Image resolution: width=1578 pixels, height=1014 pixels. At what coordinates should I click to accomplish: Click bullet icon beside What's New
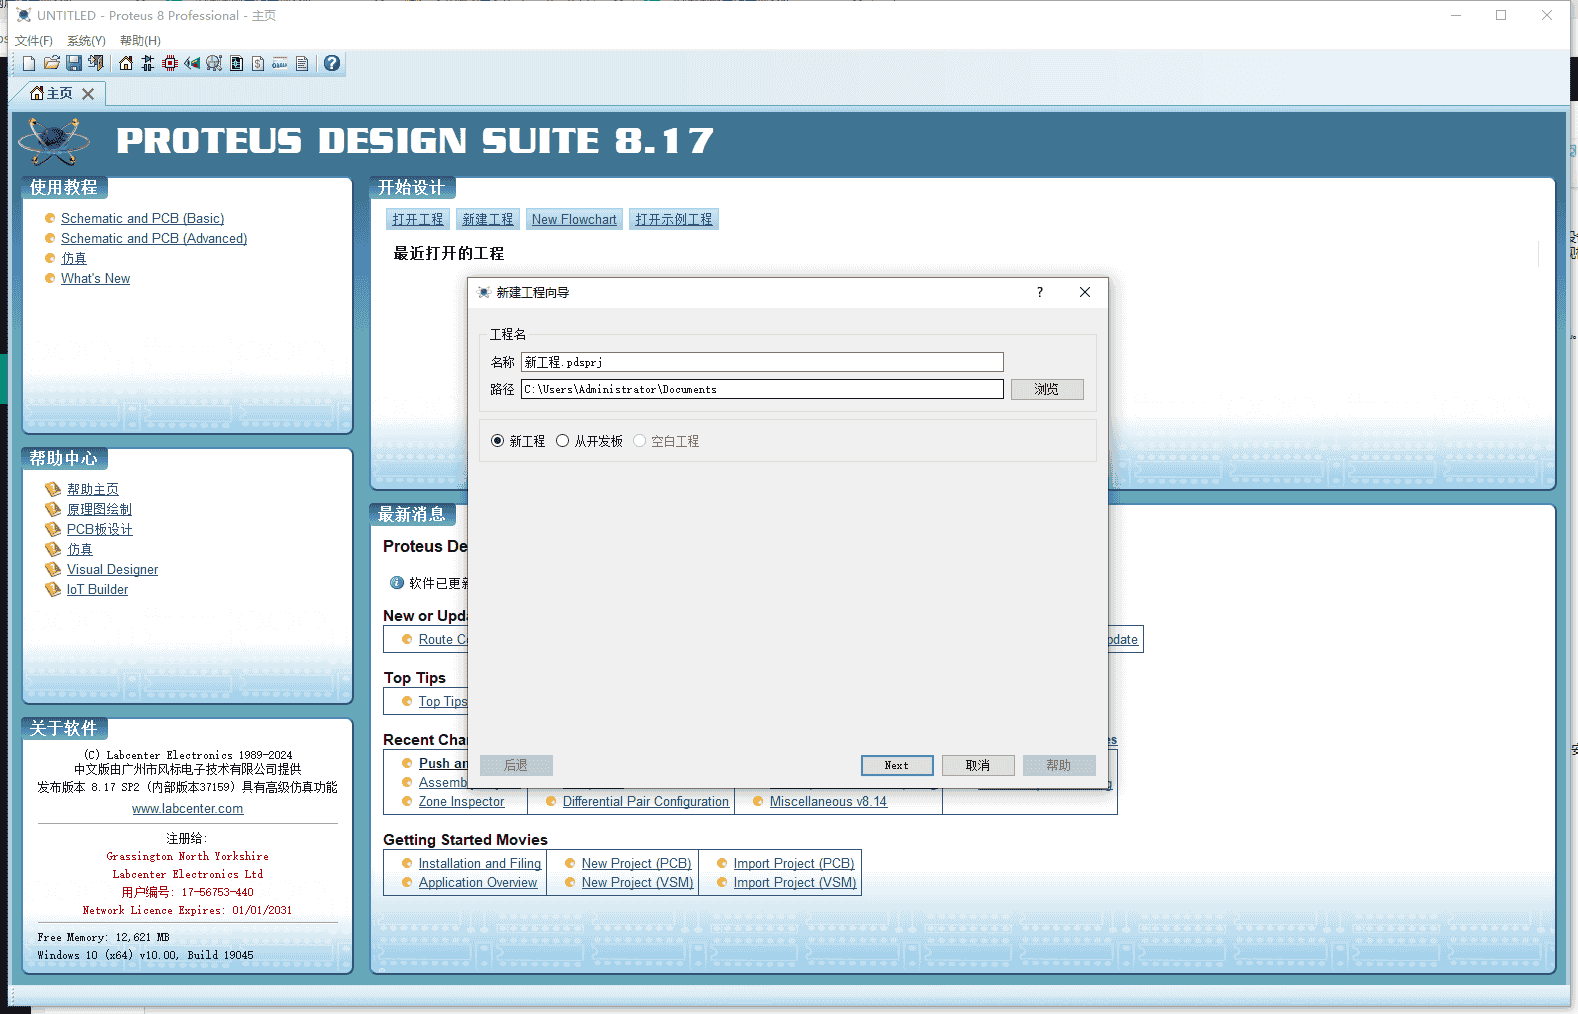50,278
